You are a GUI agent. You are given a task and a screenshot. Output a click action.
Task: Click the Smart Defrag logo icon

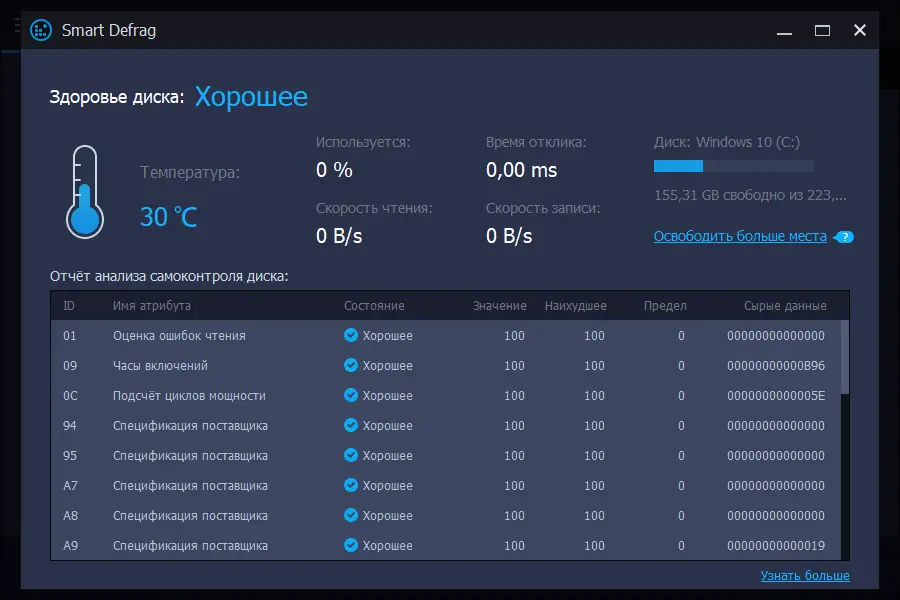[41, 30]
